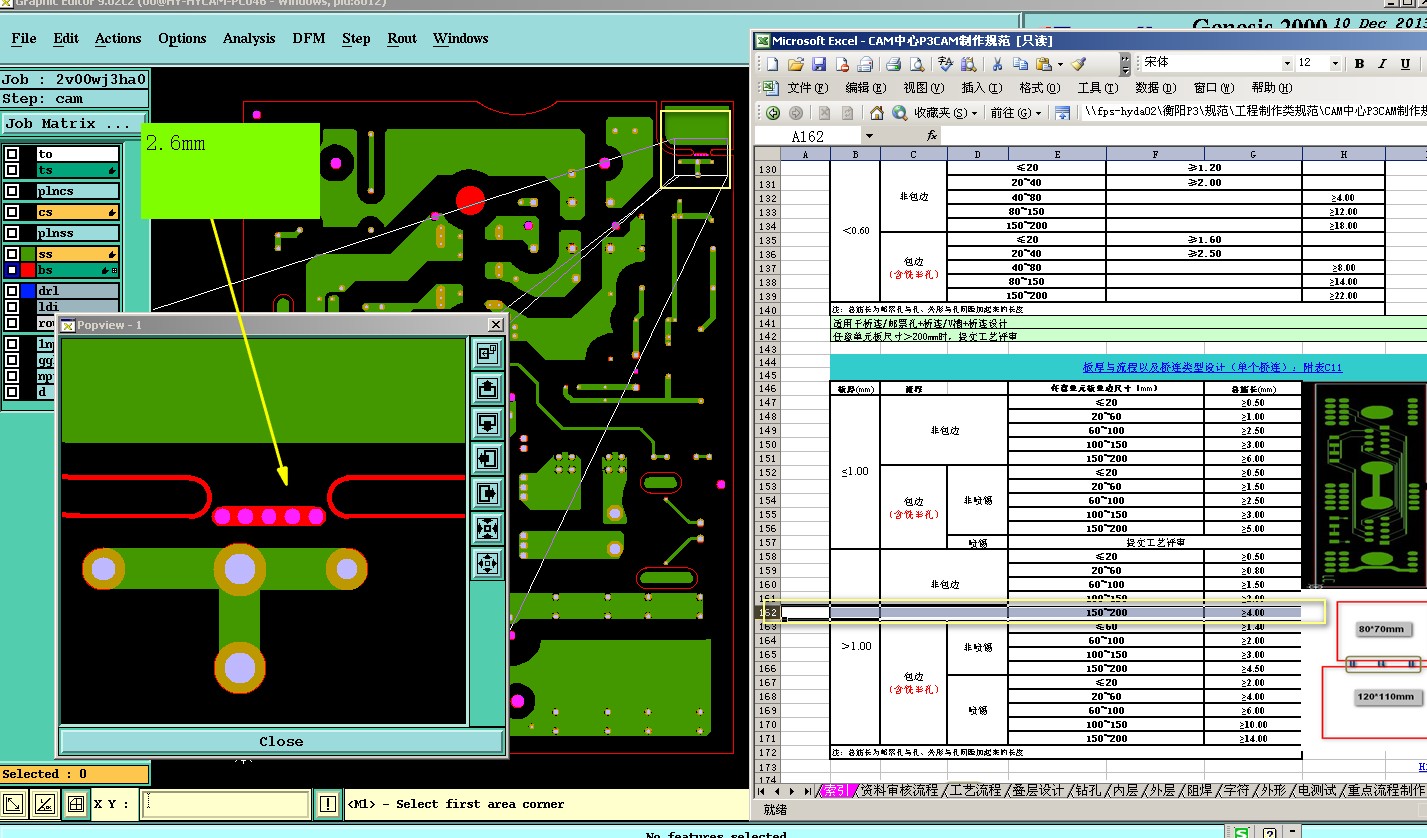Click Excel web toolbar Back arrow

[x=773, y=113]
